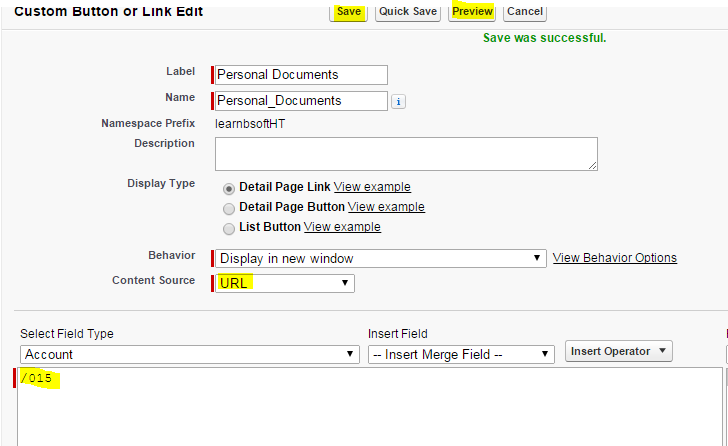Click the Save button
Screen dimensions: 728x446
point(348,12)
